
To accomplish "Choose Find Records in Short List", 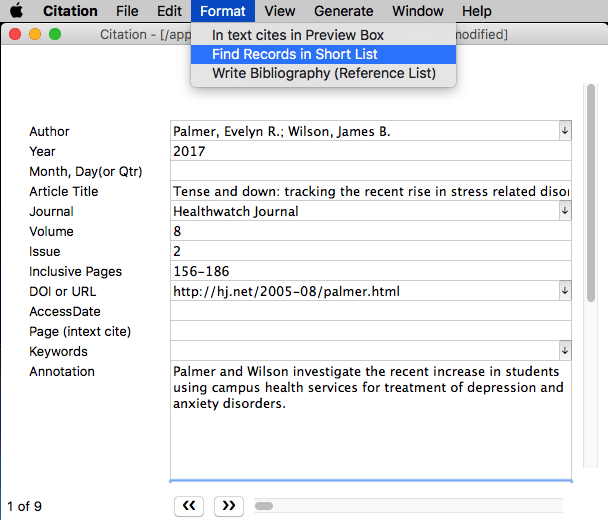I will [294, 54].
